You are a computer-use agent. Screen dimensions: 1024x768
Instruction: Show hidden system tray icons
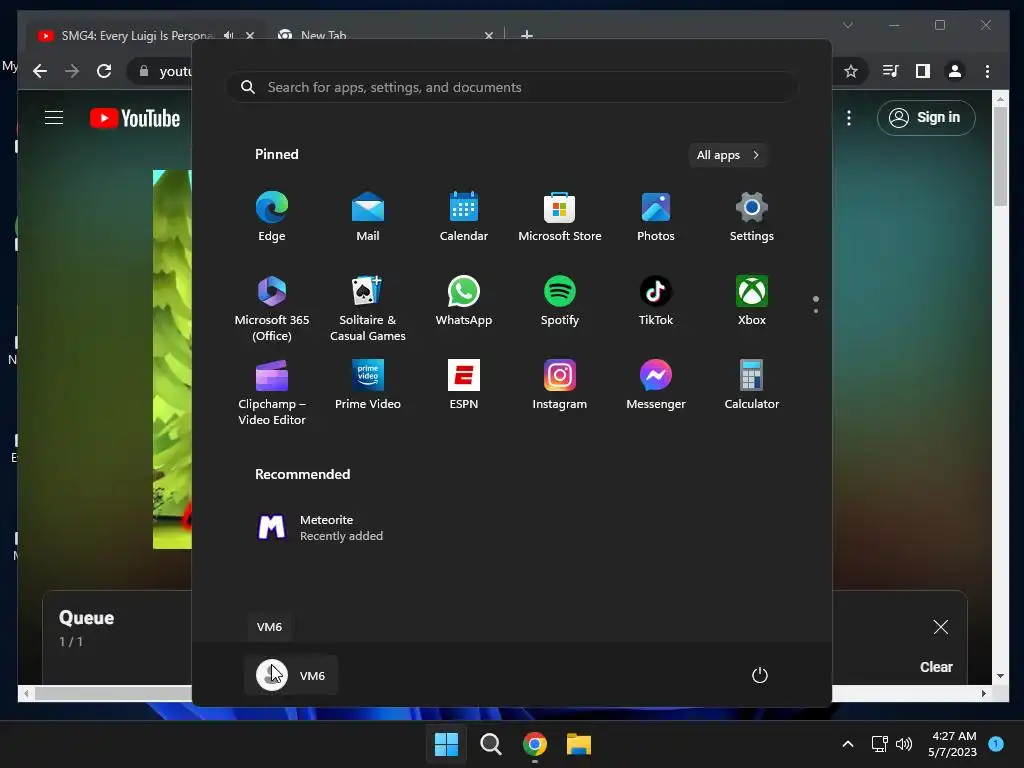(x=848, y=744)
